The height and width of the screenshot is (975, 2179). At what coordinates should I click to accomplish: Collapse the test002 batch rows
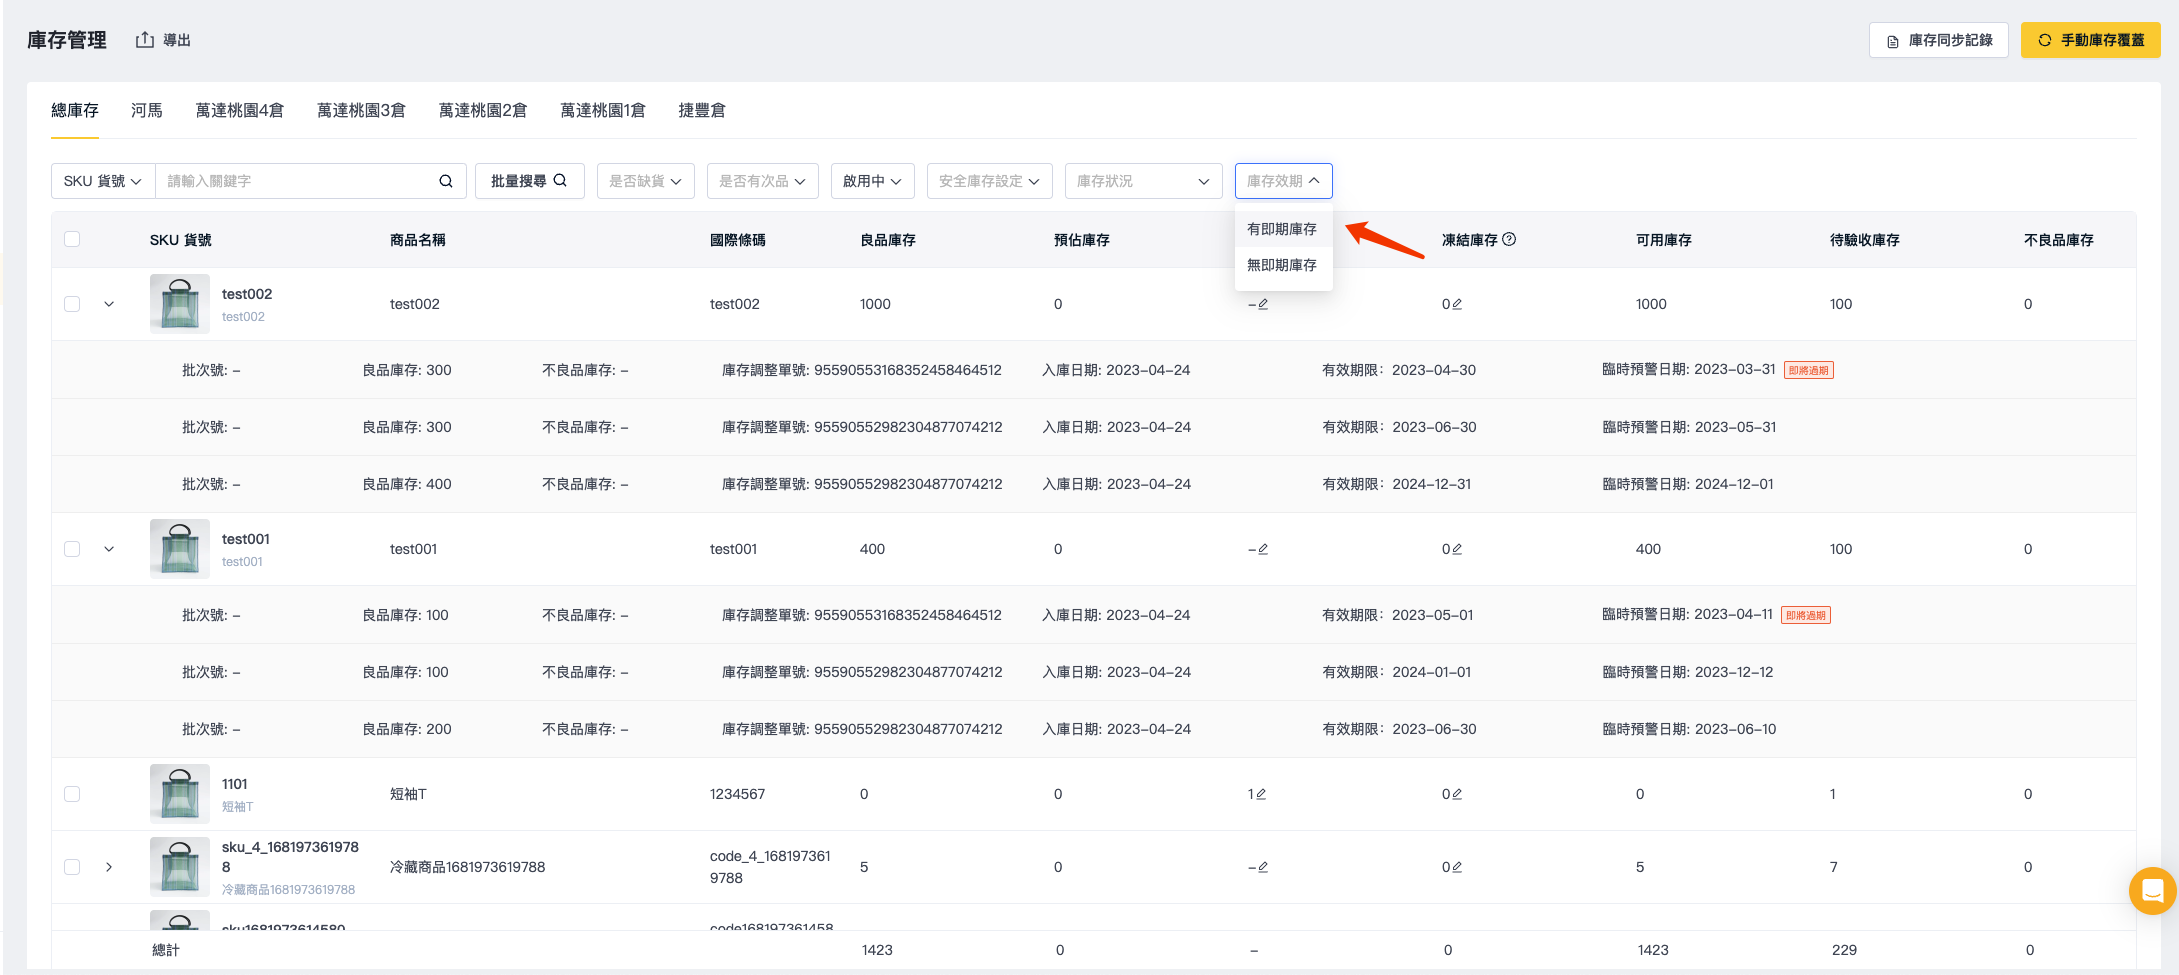click(109, 304)
